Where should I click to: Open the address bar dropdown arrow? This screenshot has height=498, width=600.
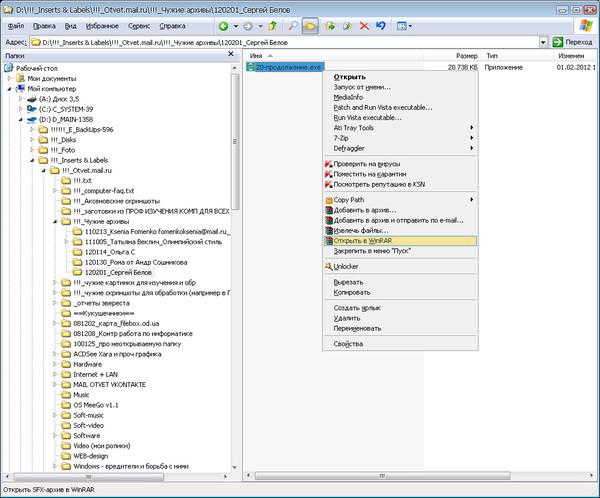pyautogui.click(x=543, y=42)
